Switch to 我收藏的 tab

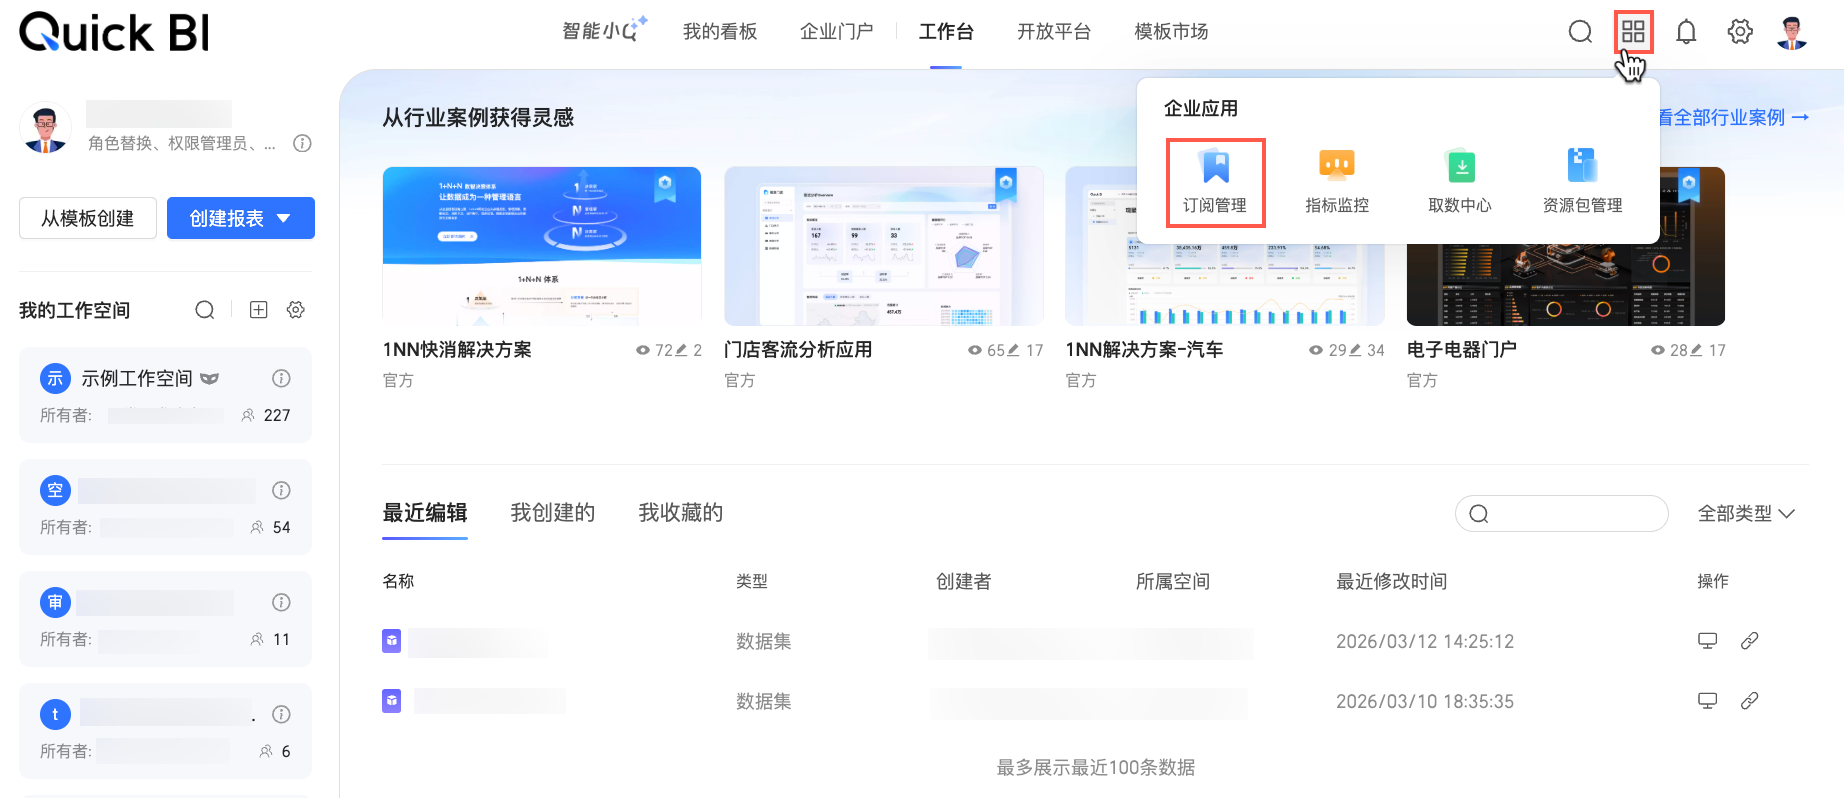click(681, 513)
